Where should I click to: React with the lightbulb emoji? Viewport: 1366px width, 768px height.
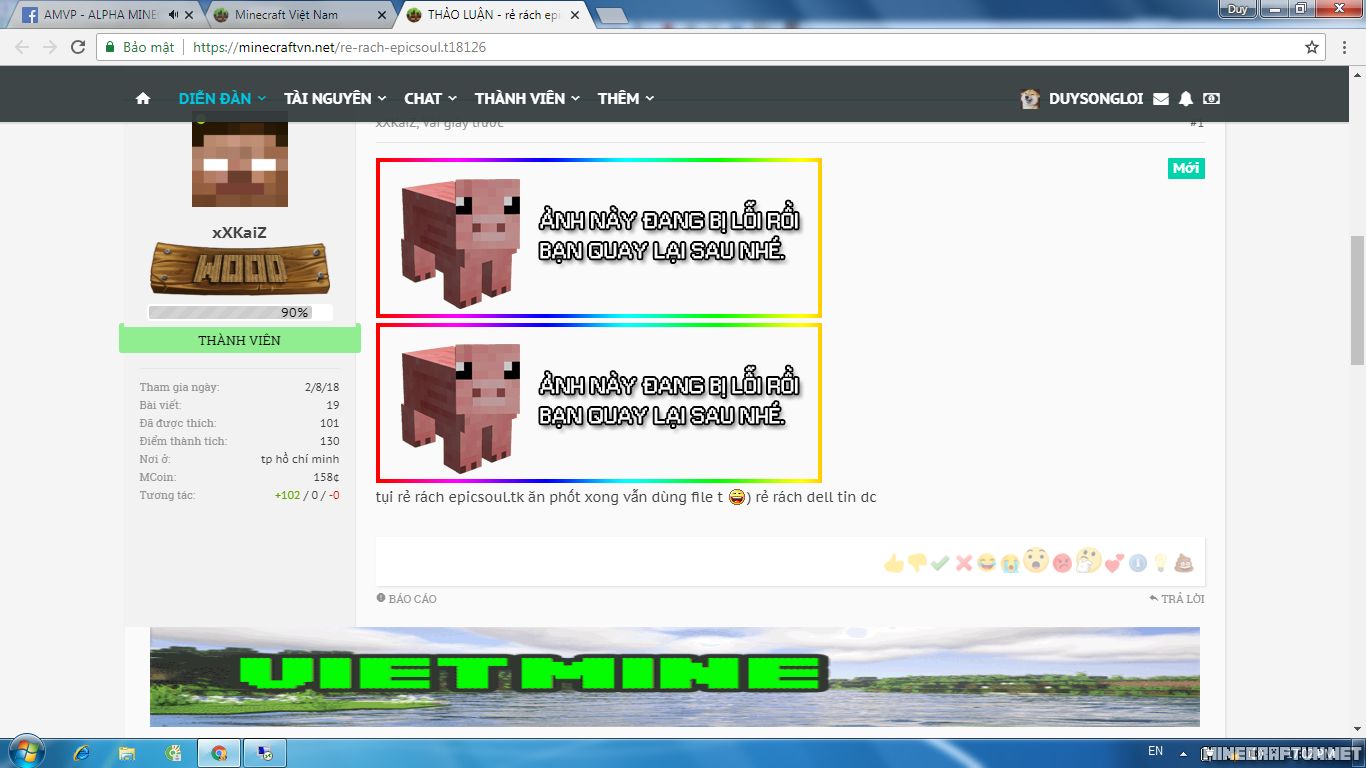(1160, 562)
